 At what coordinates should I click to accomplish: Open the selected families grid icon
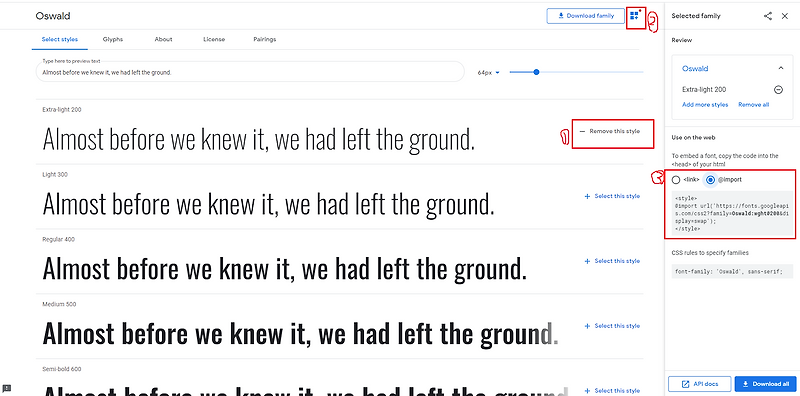click(x=634, y=16)
